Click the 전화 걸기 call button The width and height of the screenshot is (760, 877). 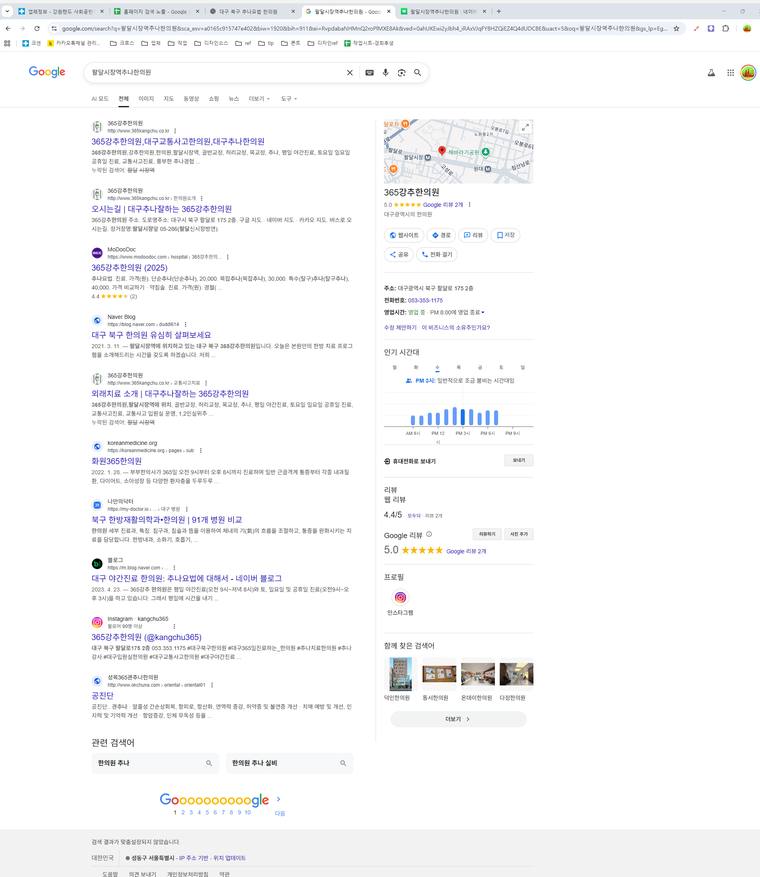pos(437,254)
